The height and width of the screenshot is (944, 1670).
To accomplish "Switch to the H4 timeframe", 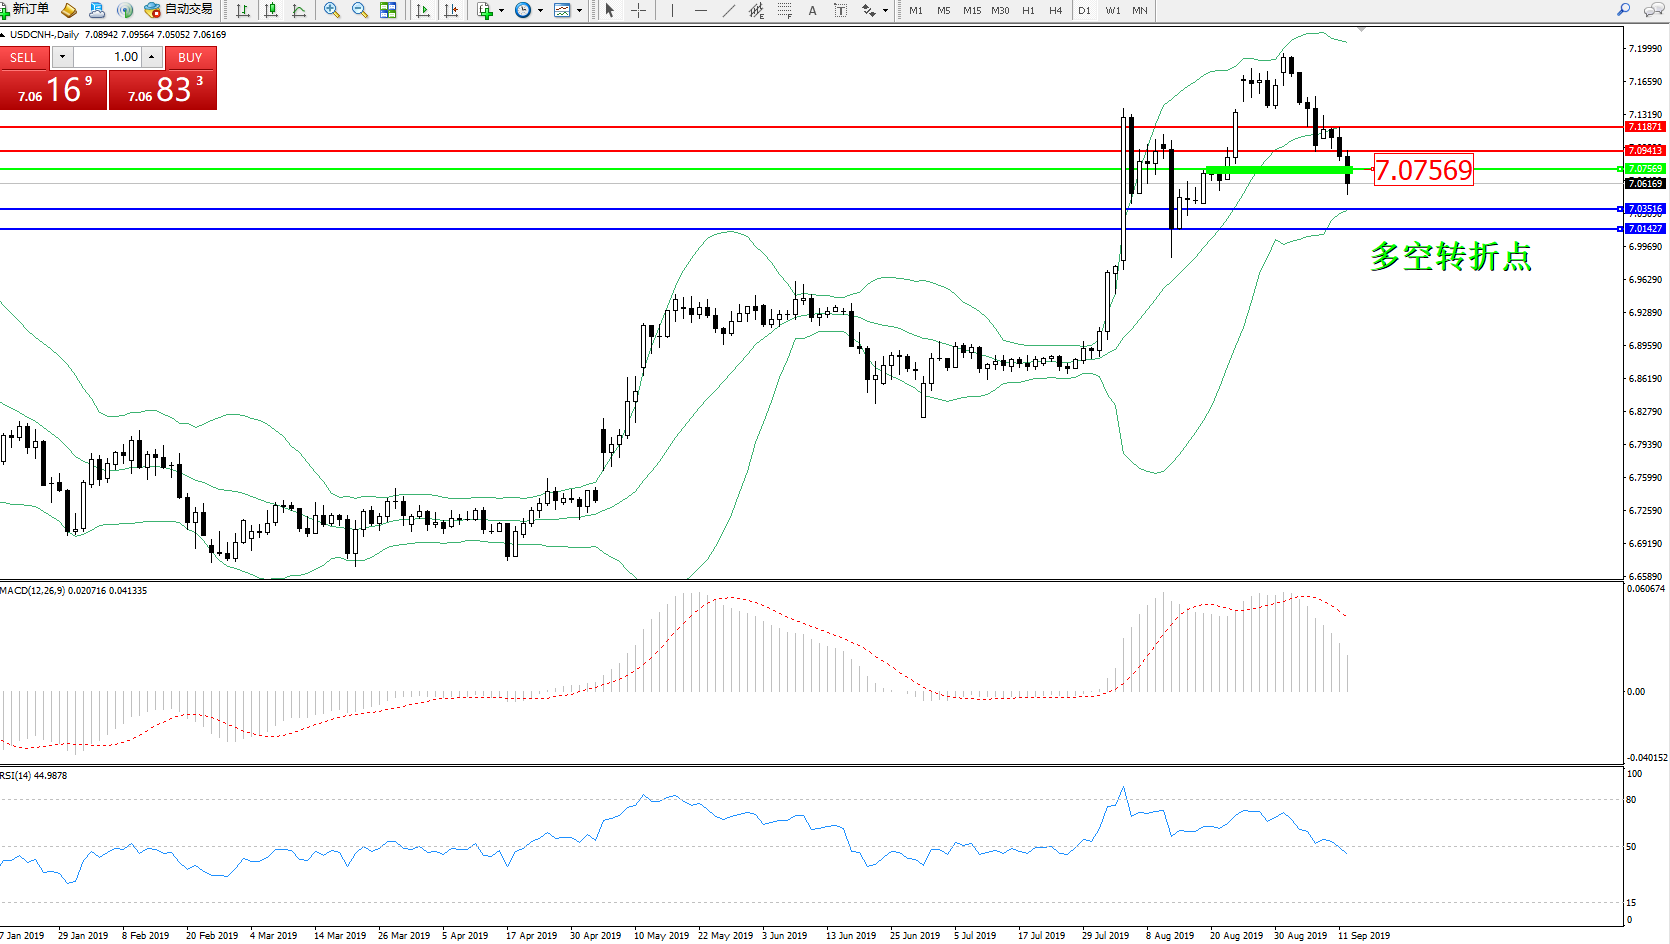I will pyautogui.click(x=1055, y=10).
